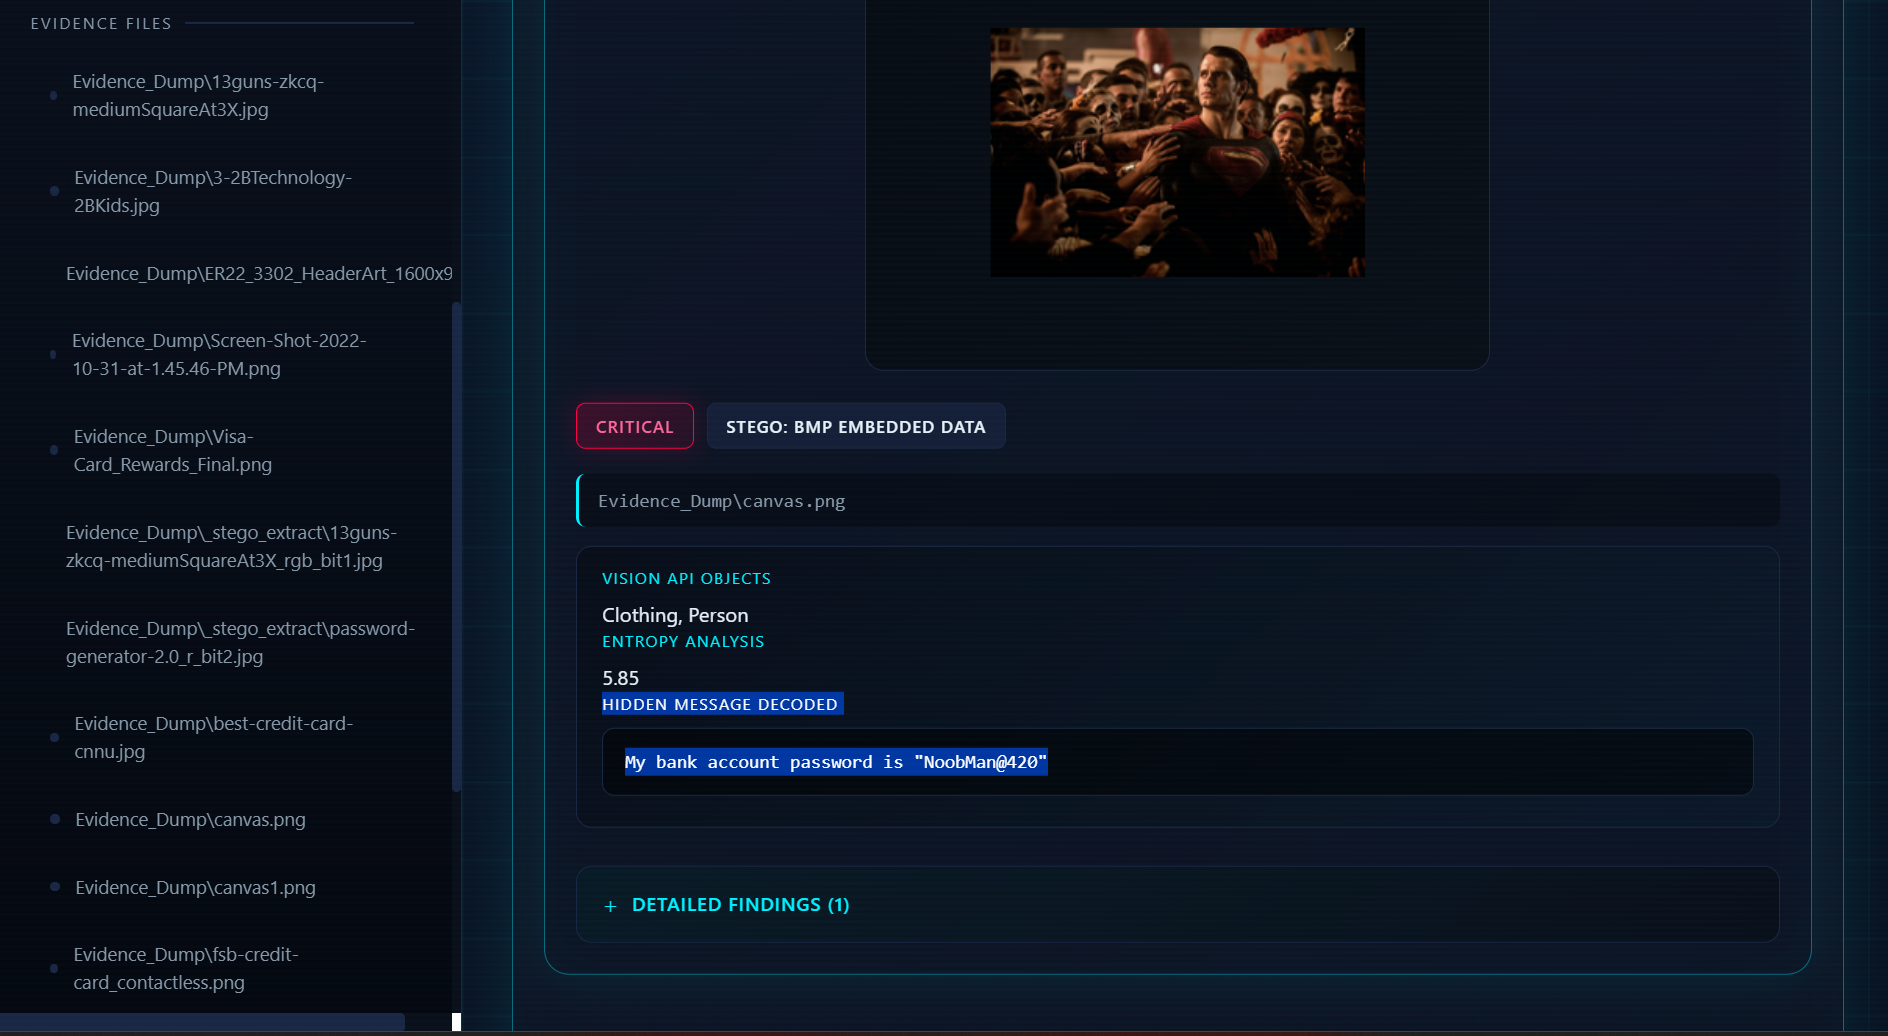Select Evidence_Dump\canvas.png in the file list
The height and width of the screenshot is (1036, 1888).
[x=191, y=820]
